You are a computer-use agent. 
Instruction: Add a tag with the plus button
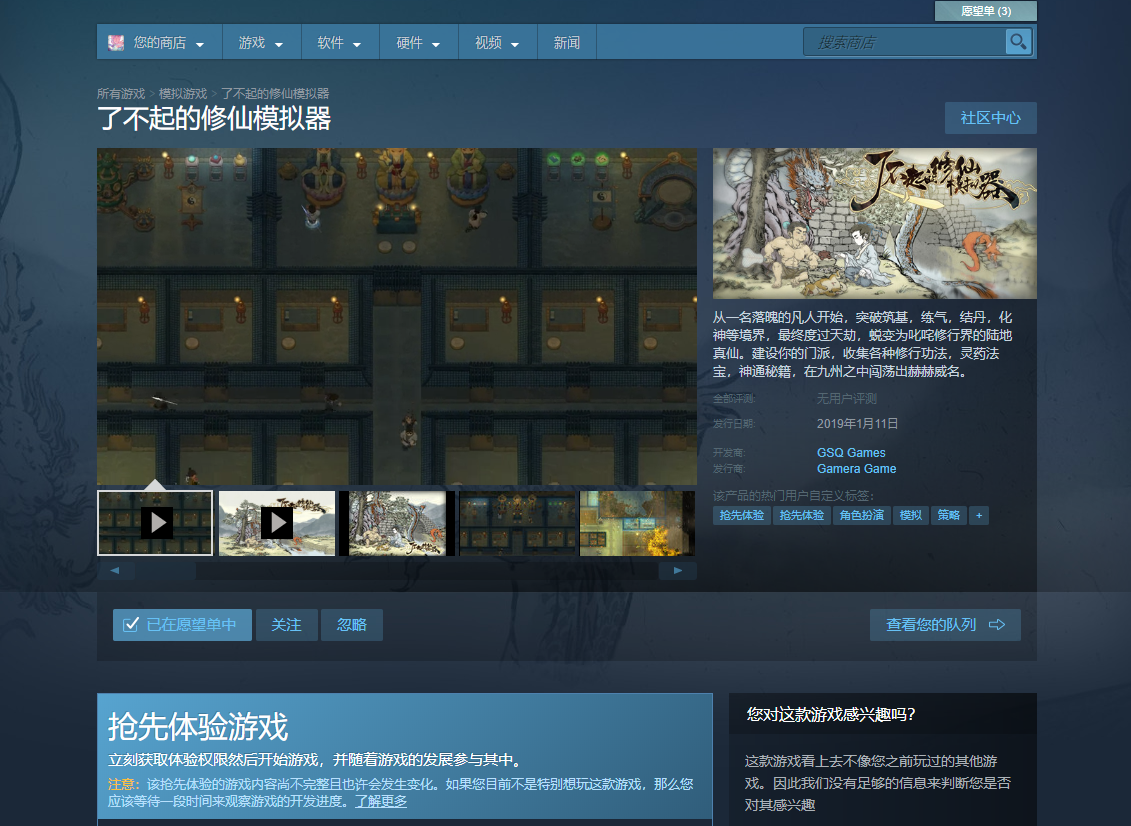coord(979,515)
